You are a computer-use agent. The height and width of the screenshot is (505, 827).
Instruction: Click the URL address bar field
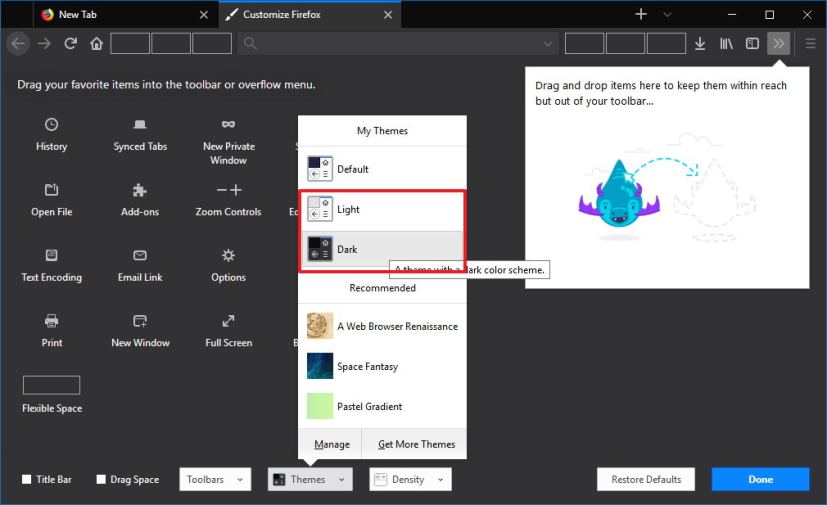pyautogui.click(x=398, y=43)
